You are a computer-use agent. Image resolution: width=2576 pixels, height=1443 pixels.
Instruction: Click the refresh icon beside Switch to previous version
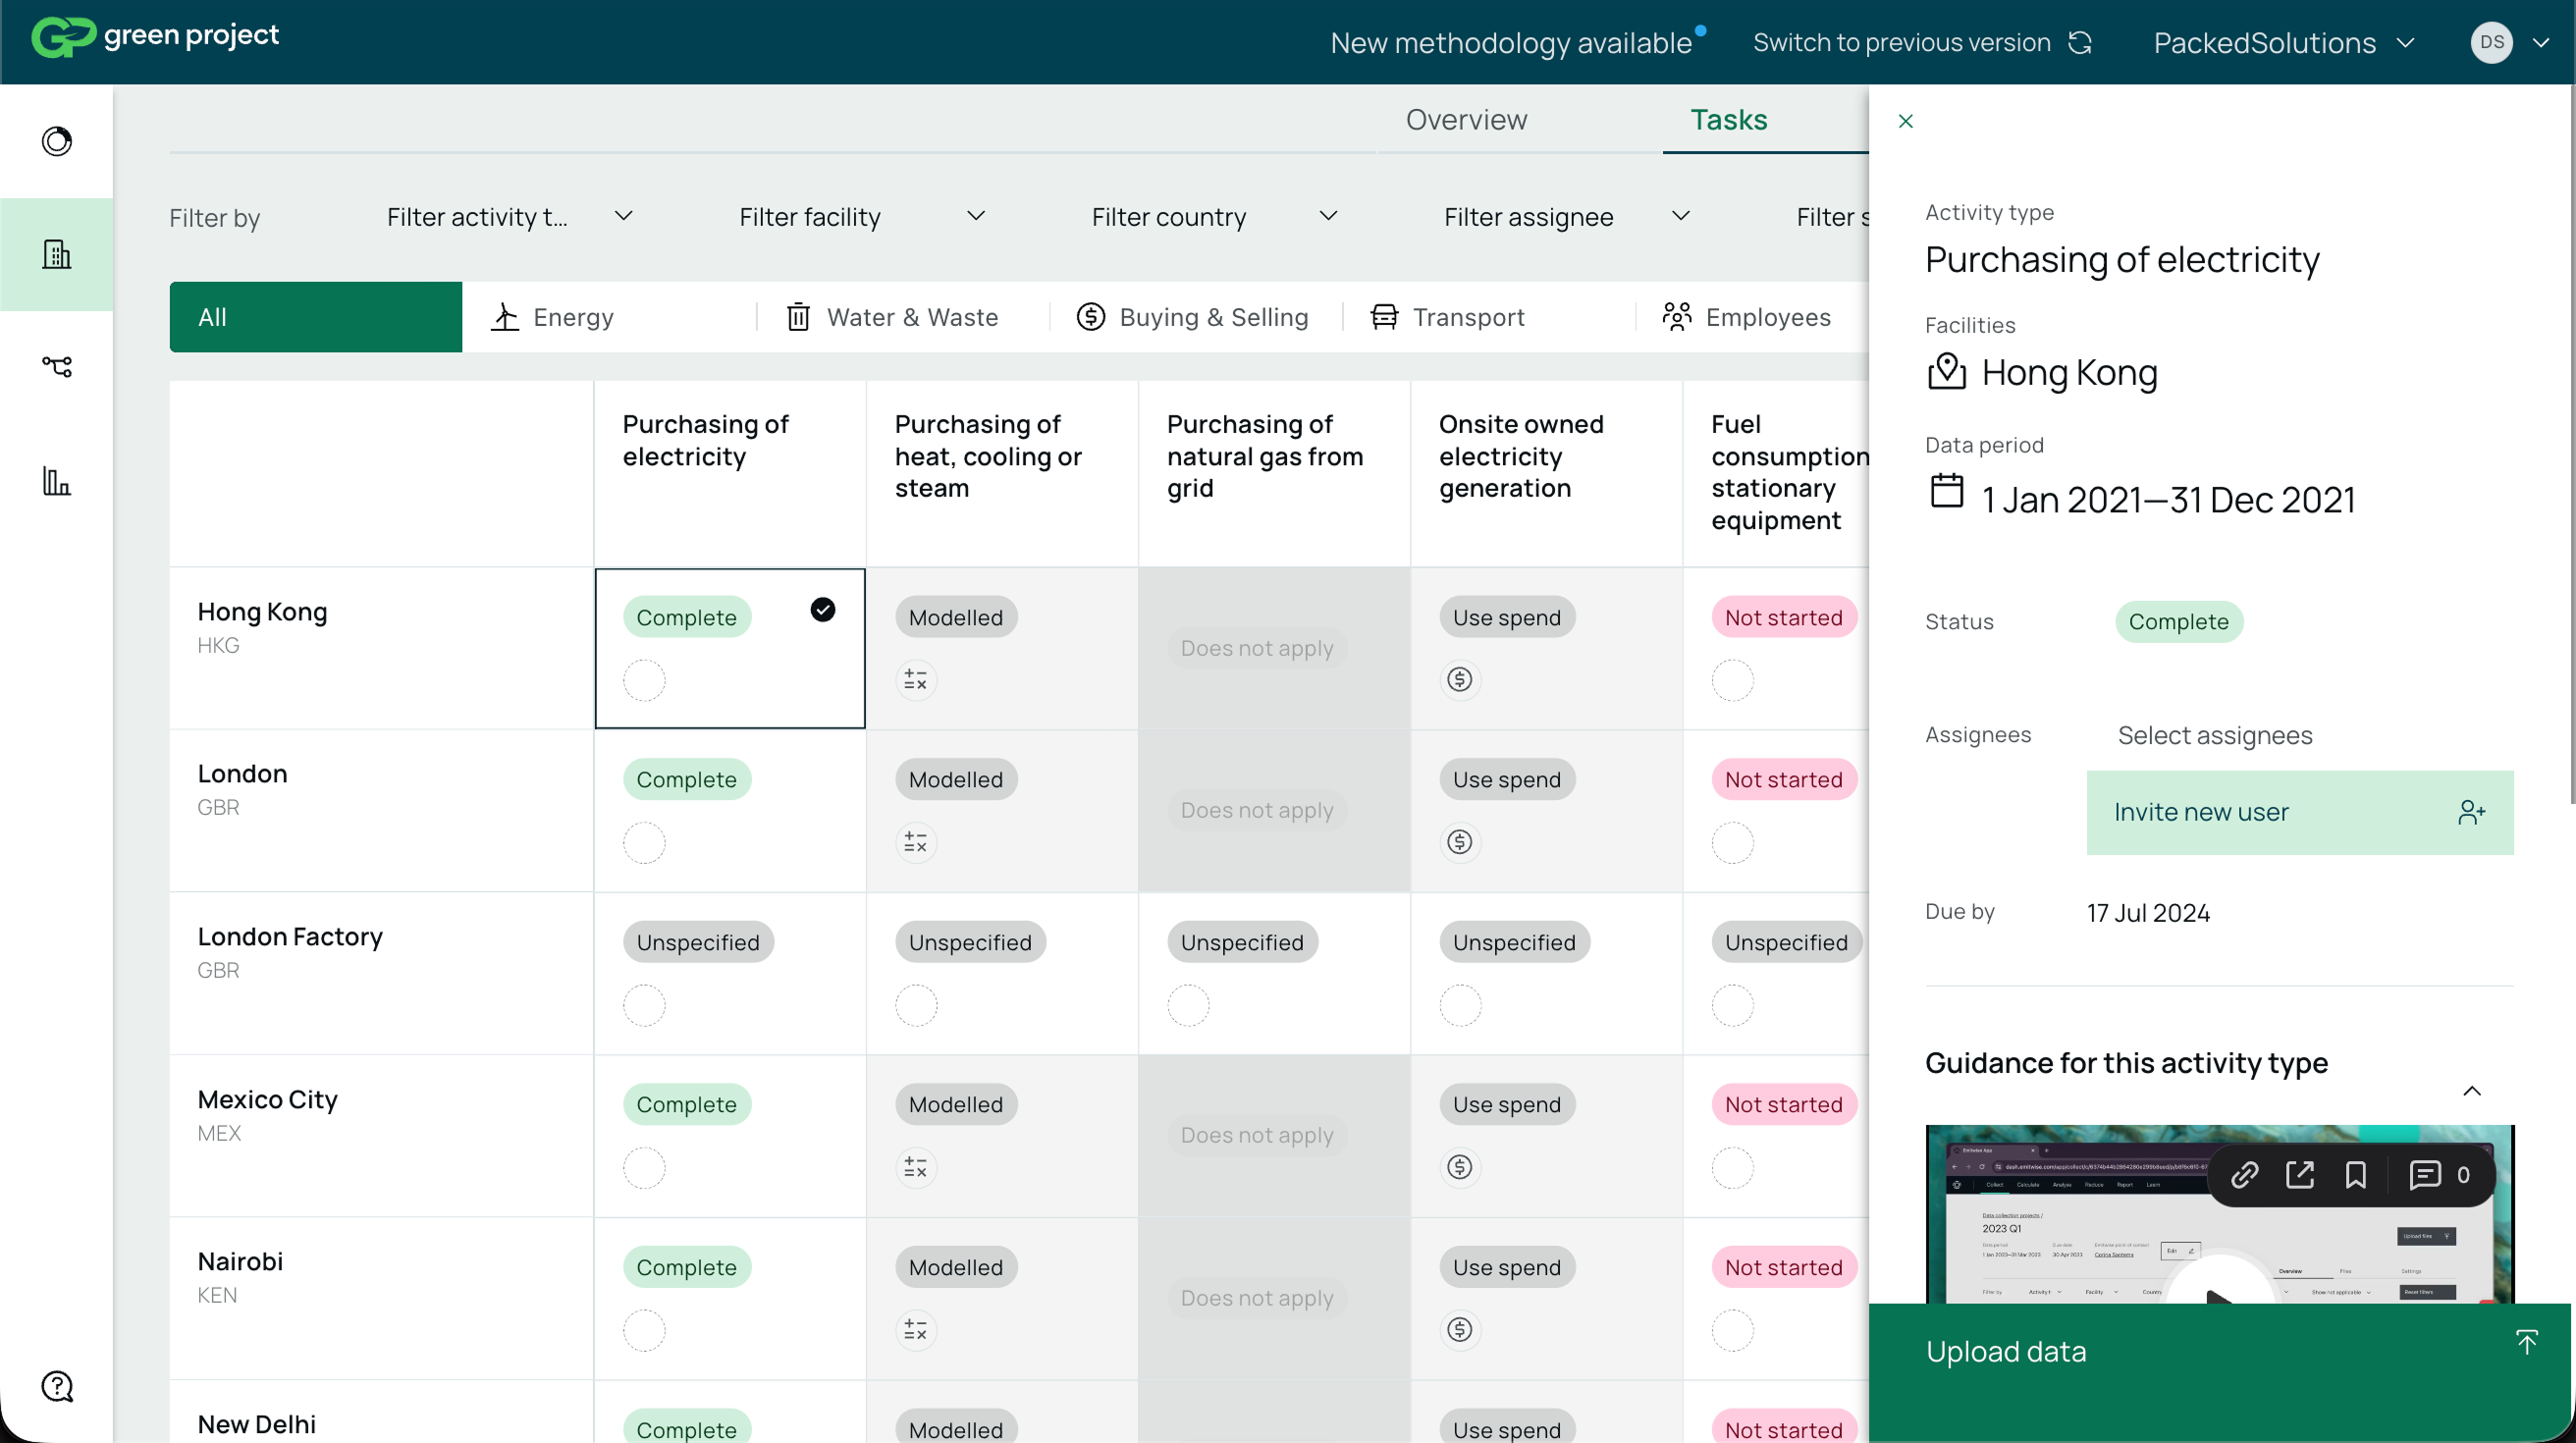click(x=2080, y=42)
